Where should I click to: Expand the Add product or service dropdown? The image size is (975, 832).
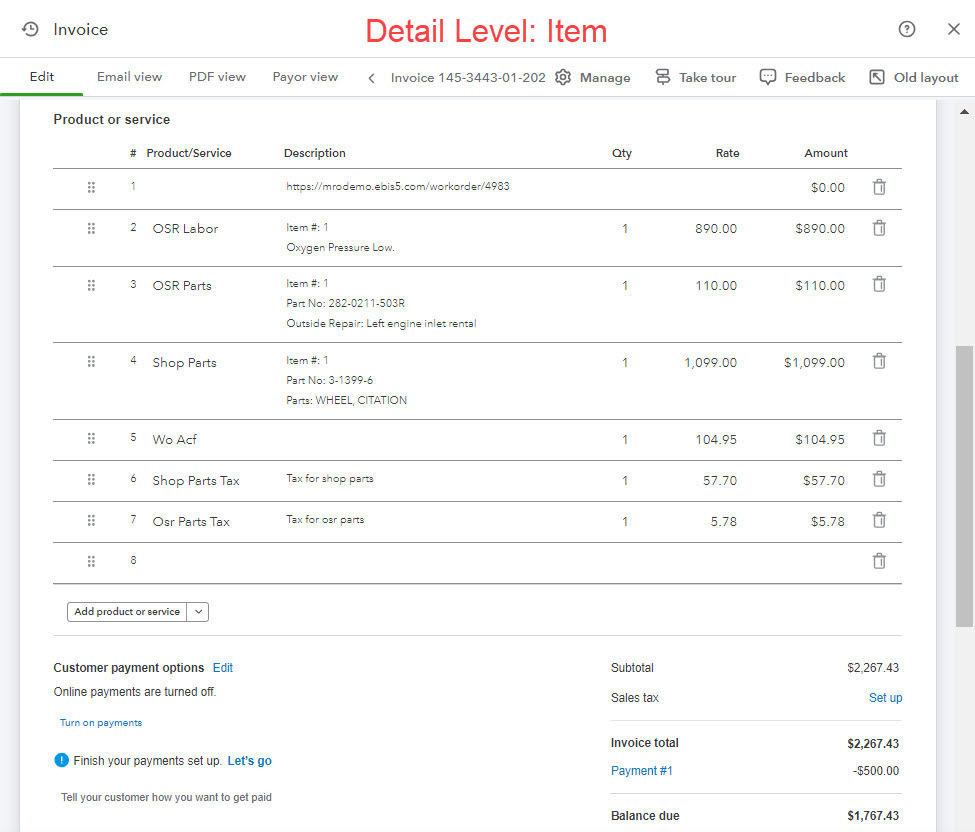(x=197, y=611)
